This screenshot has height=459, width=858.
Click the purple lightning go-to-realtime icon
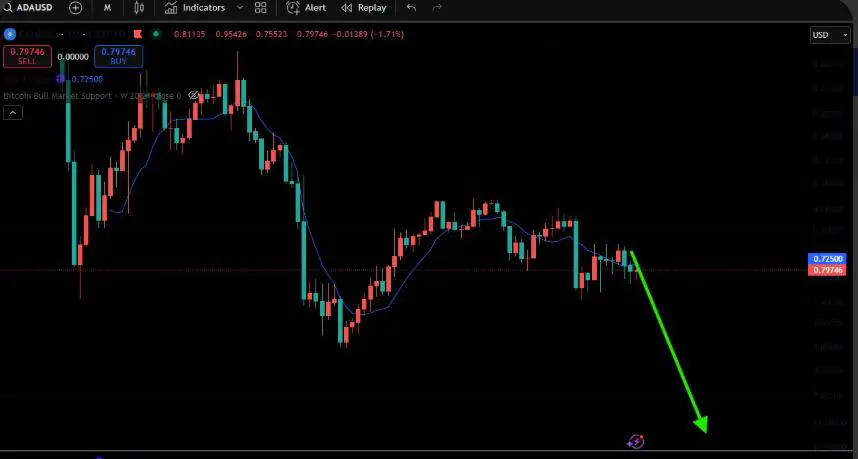pos(635,441)
